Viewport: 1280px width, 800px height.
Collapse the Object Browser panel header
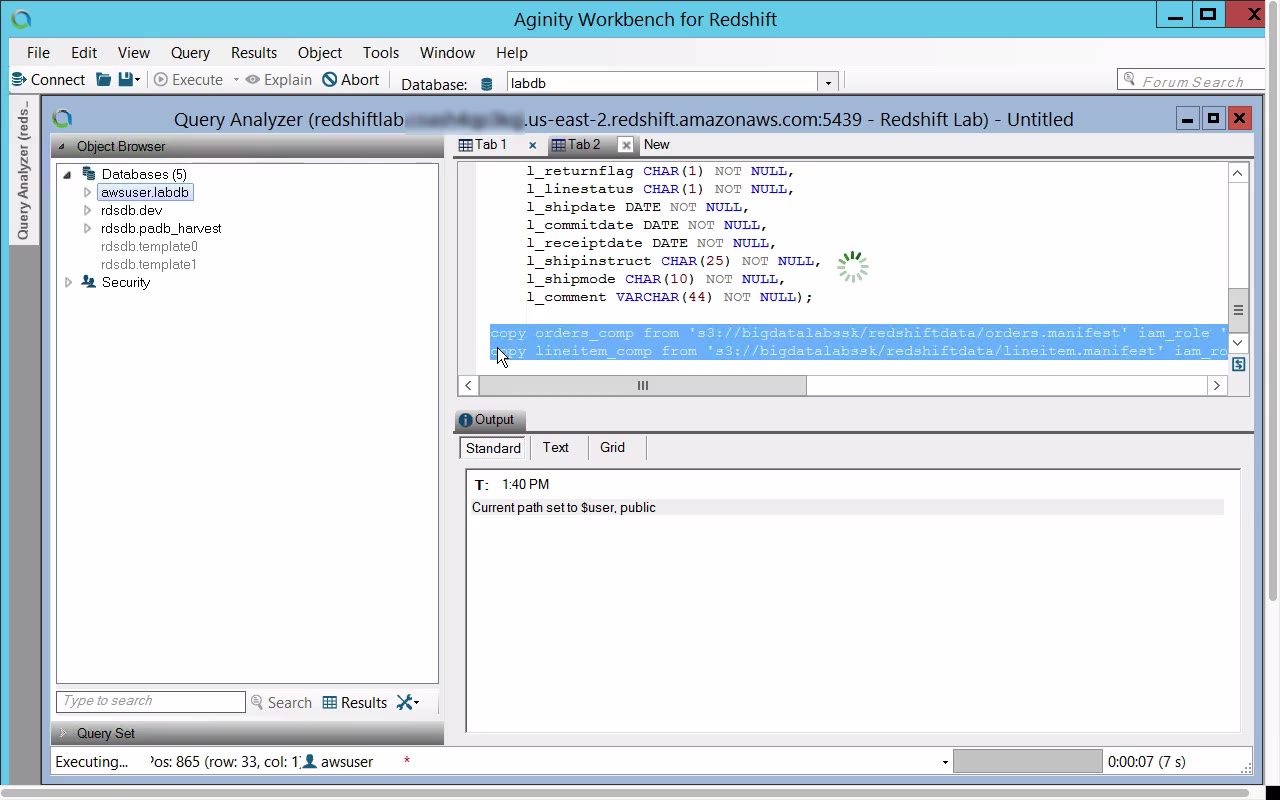point(61,147)
